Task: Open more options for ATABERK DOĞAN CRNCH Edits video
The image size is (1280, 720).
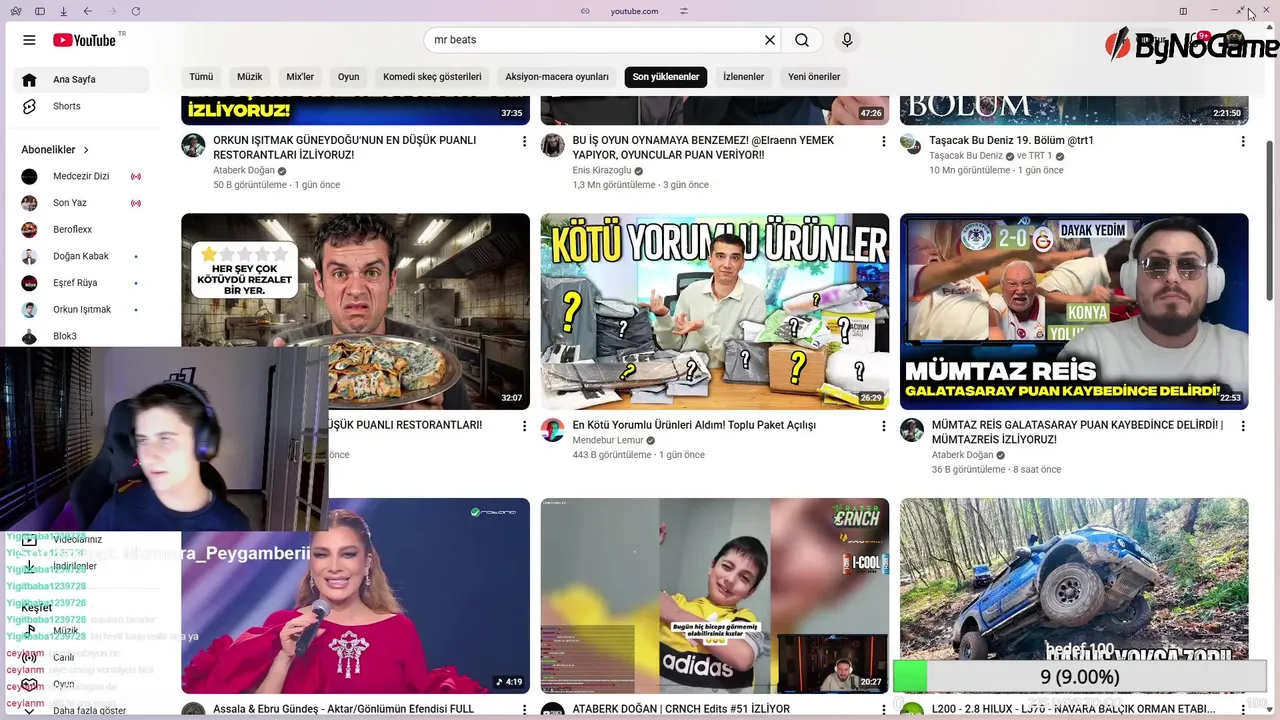Action: point(883,710)
